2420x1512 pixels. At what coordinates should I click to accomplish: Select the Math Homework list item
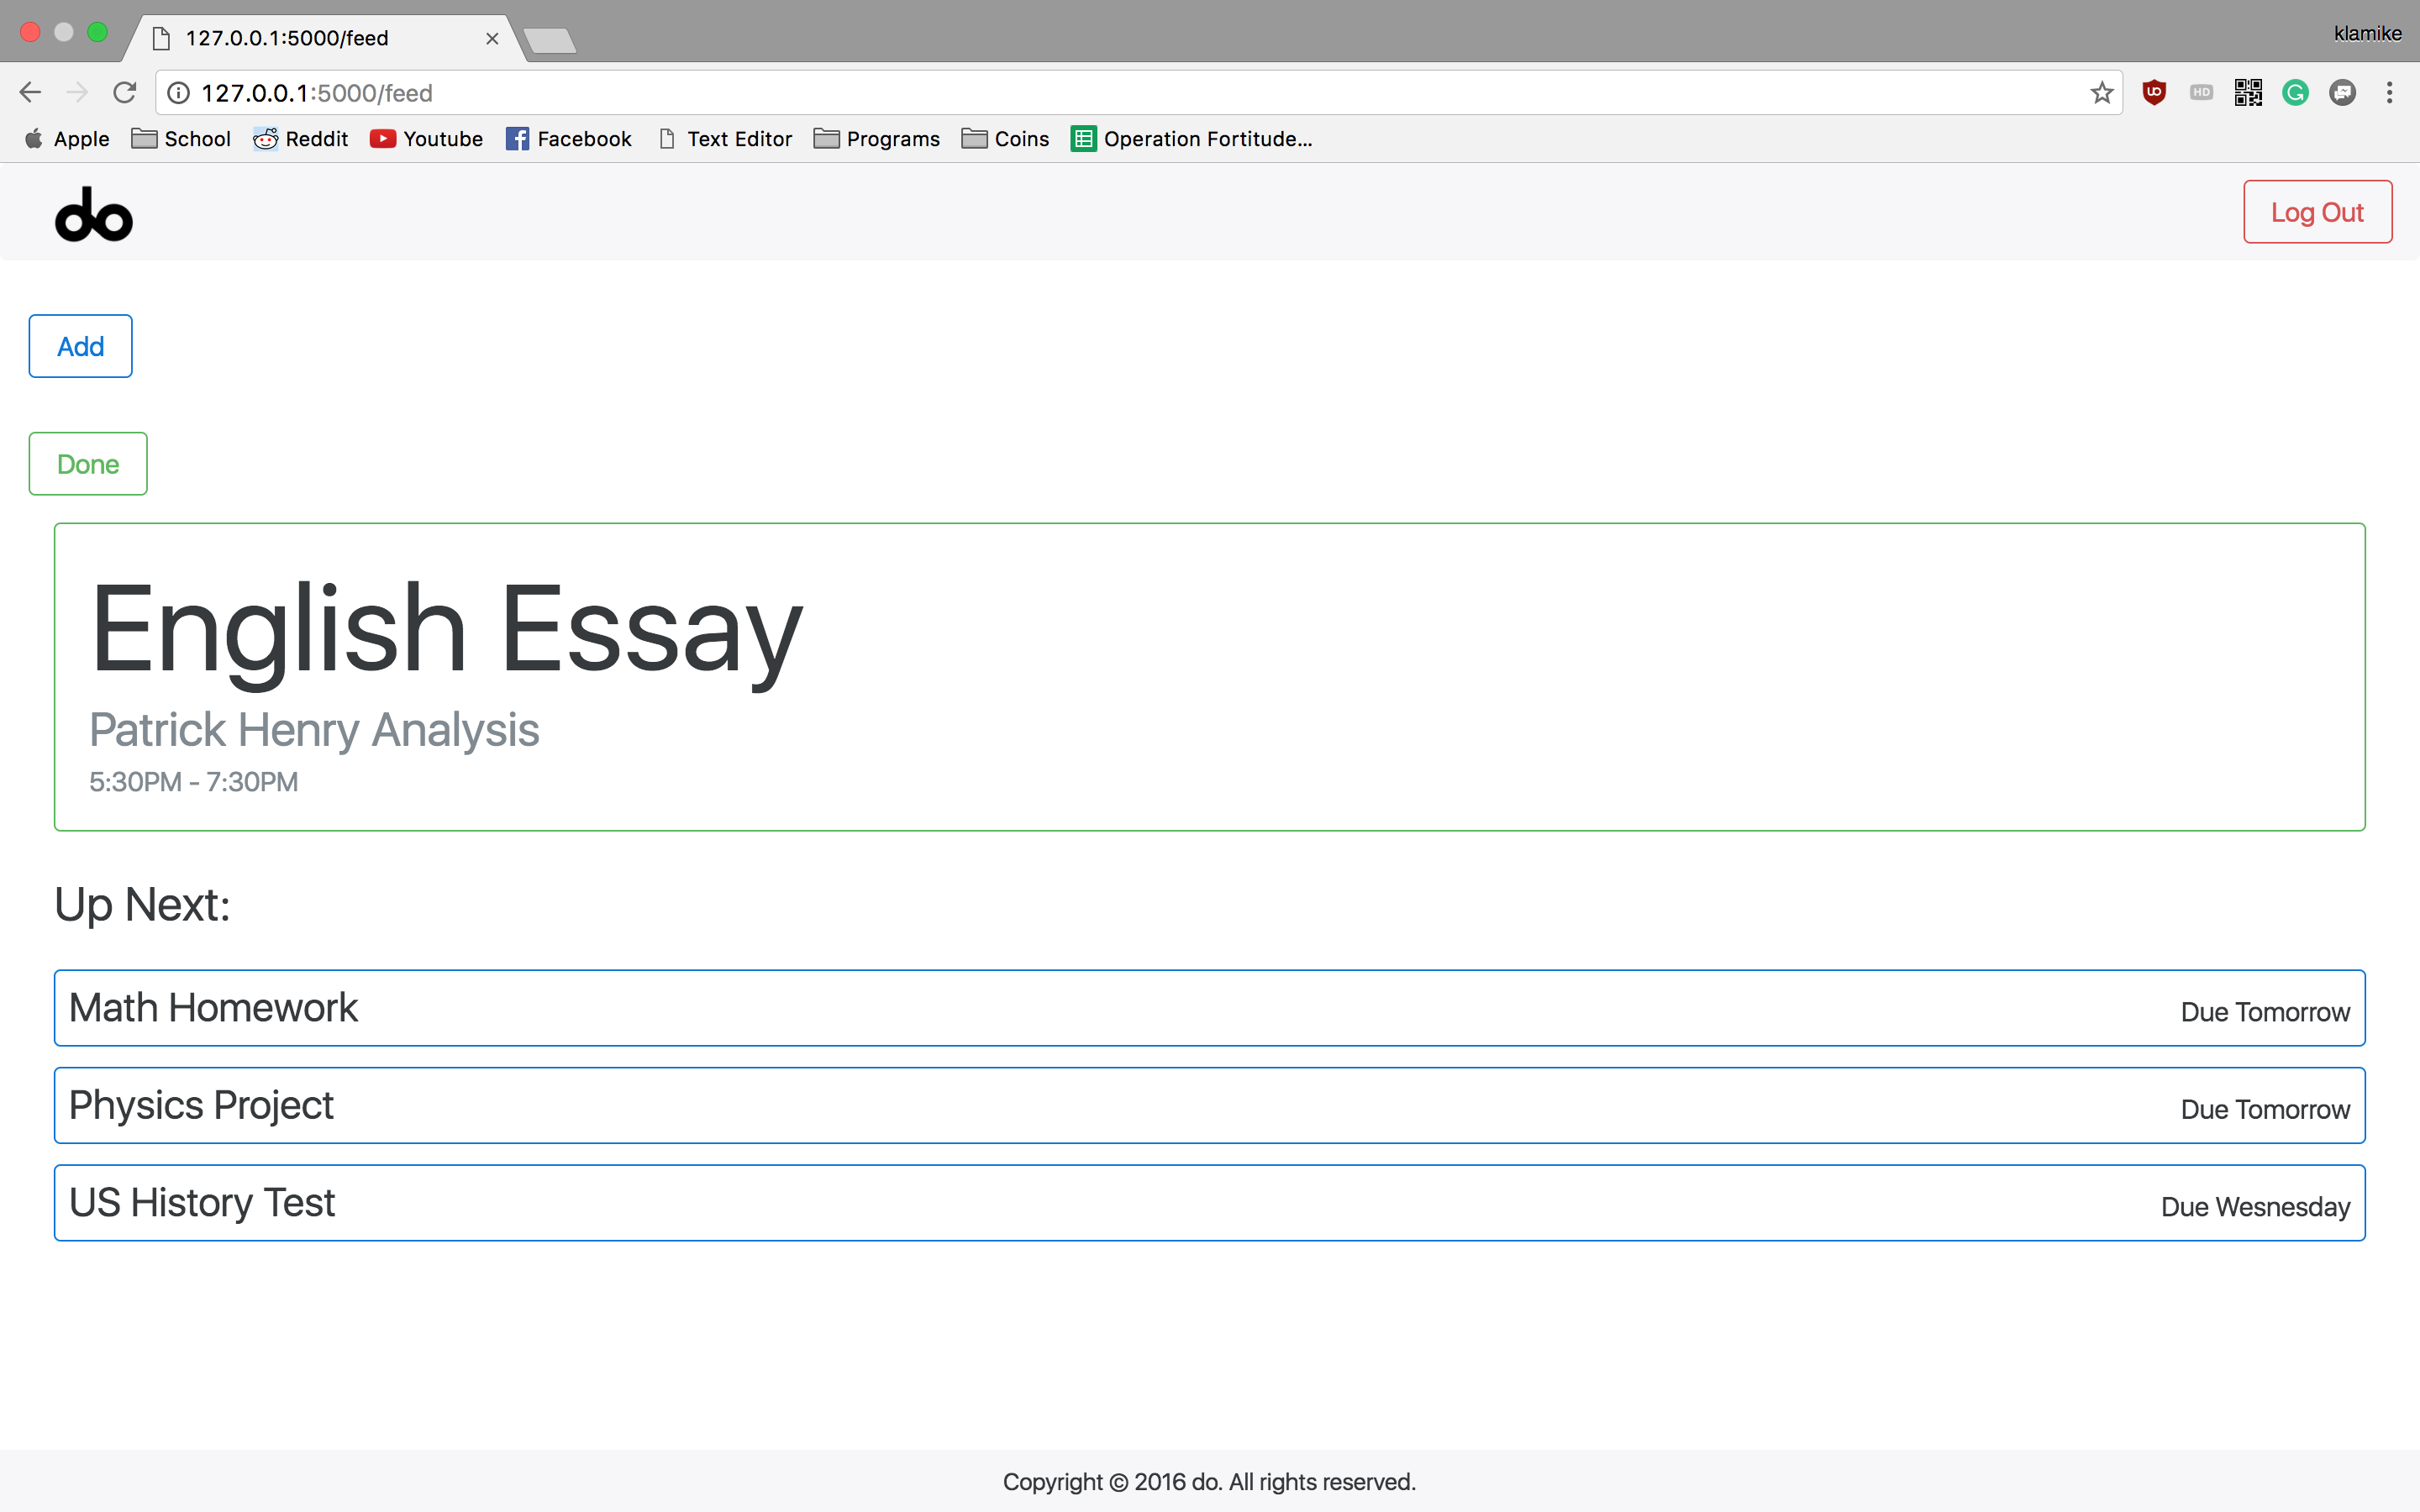coord(1209,1008)
